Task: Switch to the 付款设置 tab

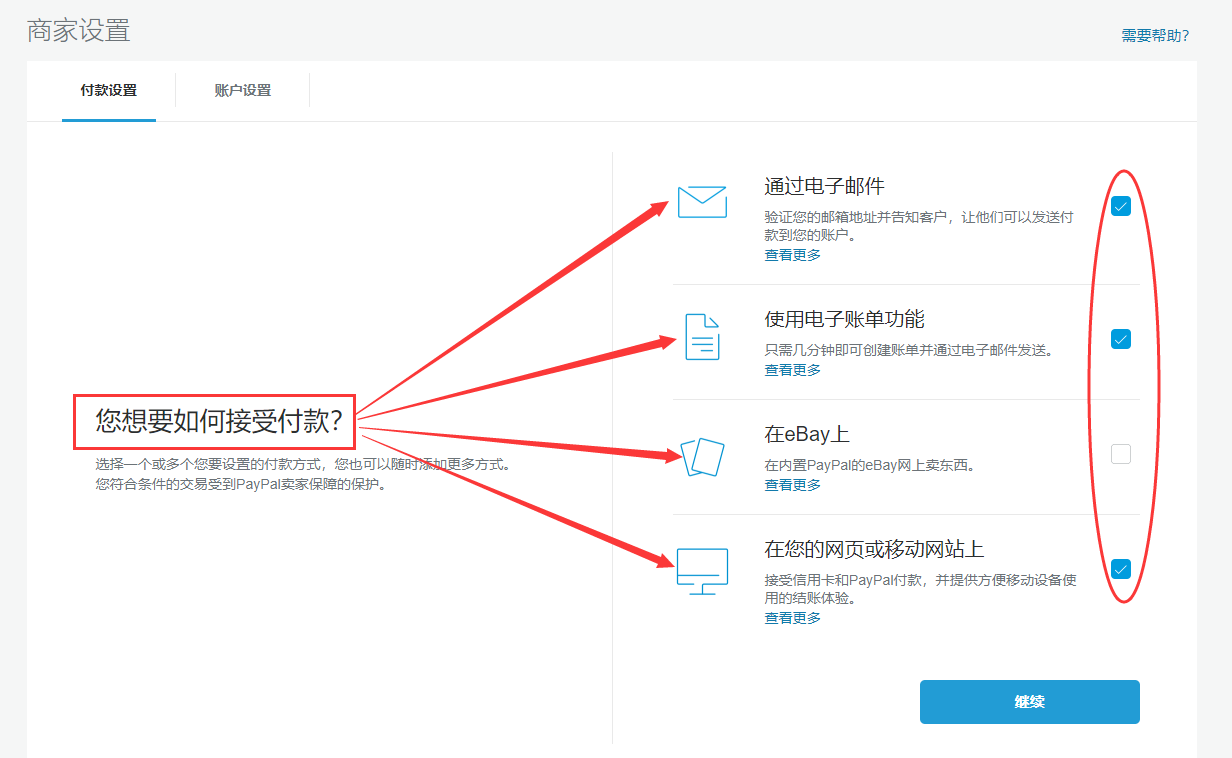Action: 108,91
